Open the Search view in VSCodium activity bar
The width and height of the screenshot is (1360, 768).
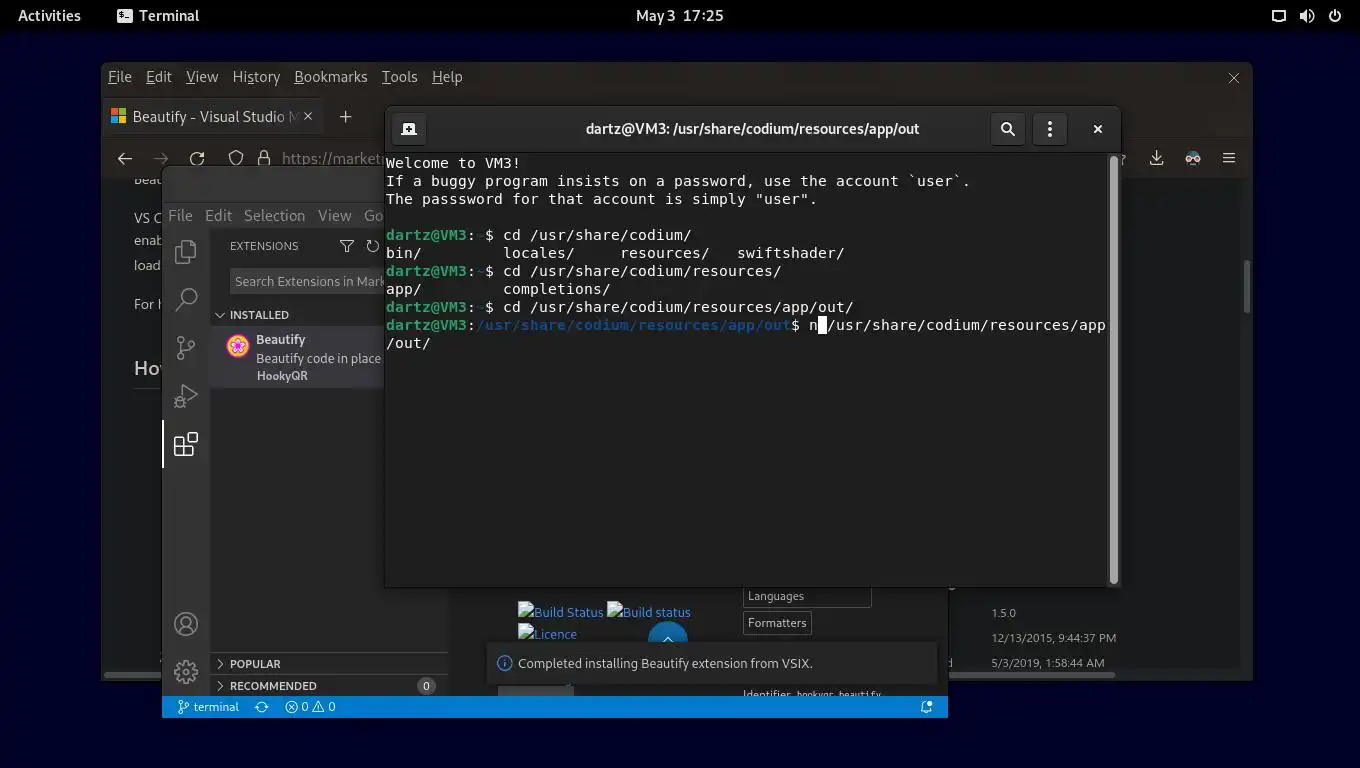point(186,299)
